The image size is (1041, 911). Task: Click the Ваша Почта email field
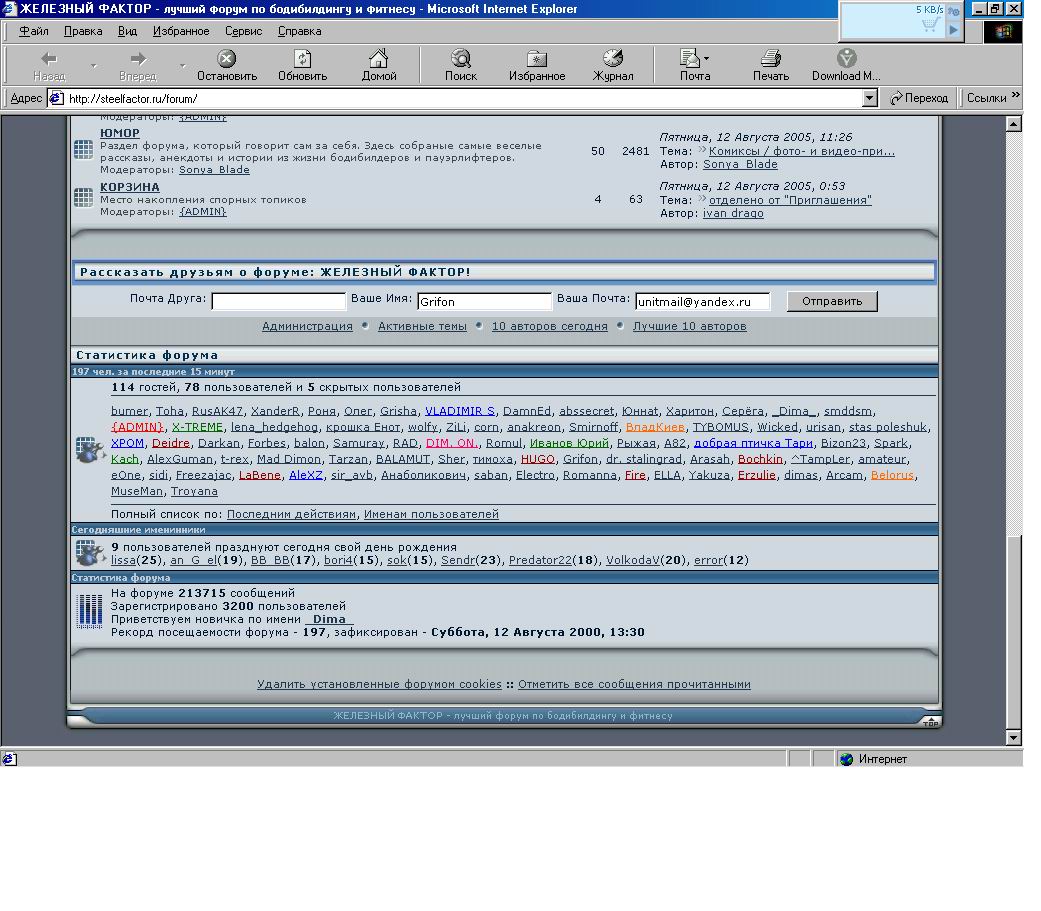click(702, 301)
